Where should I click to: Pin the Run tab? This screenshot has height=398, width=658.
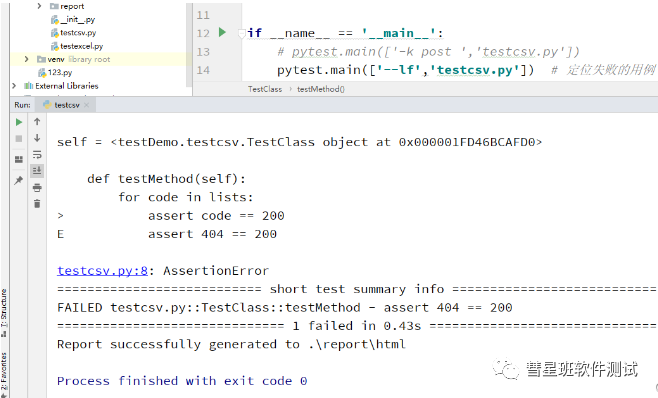point(18,181)
